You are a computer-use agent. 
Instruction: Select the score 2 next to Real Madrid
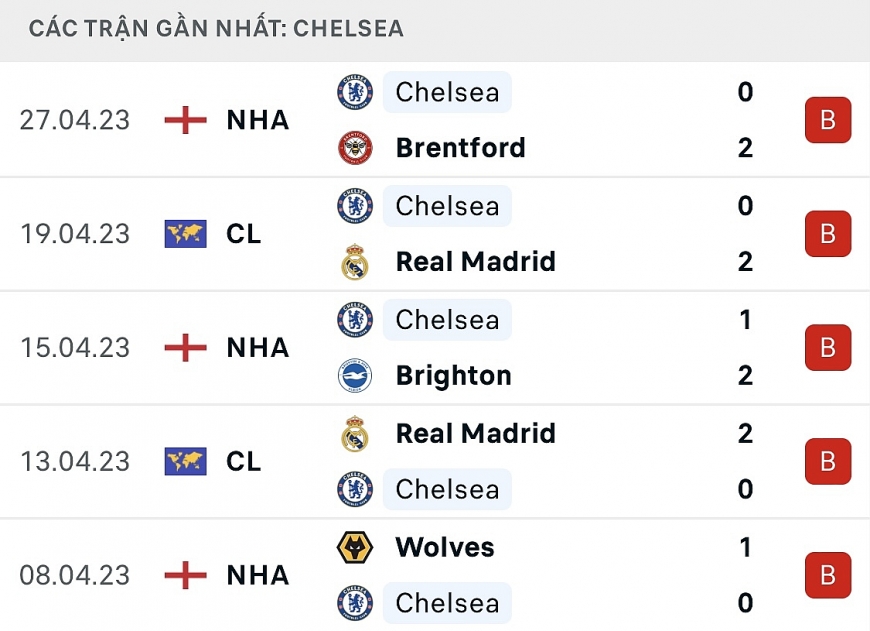click(745, 261)
